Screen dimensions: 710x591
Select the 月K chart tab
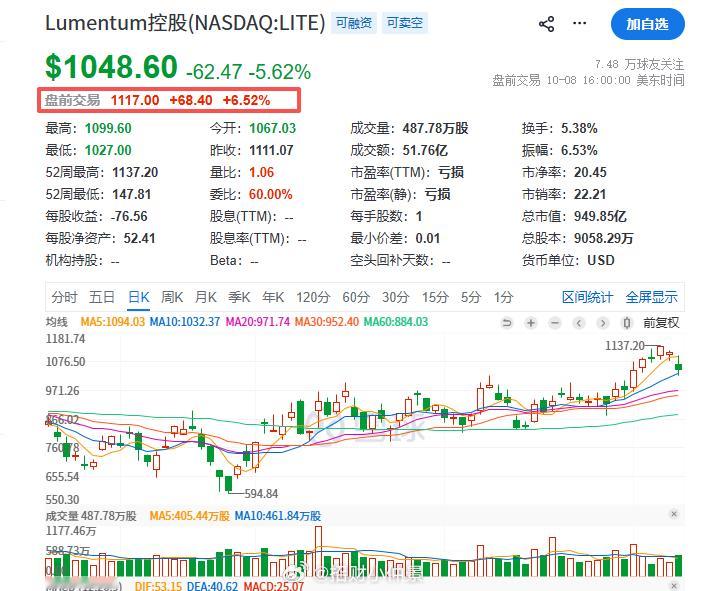click(x=206, y=297)
